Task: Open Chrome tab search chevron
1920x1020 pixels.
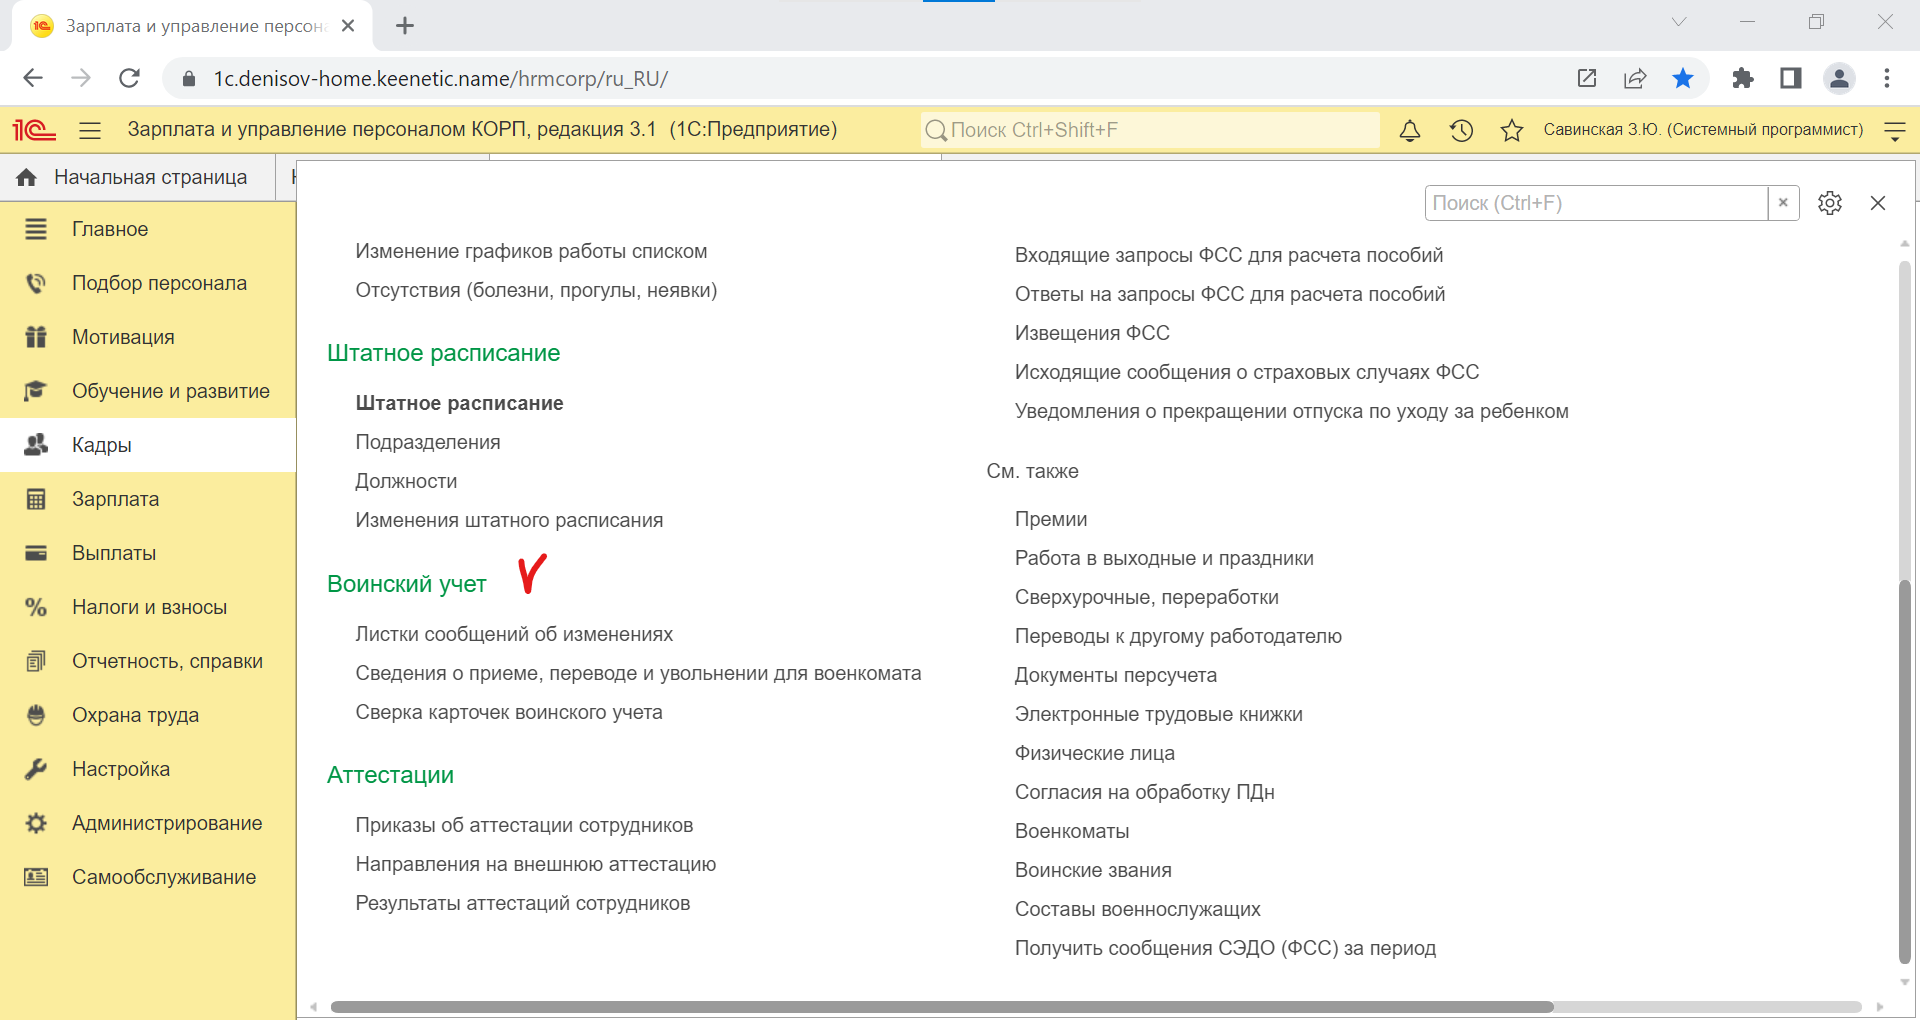Action: click(x=1679, y=22)
